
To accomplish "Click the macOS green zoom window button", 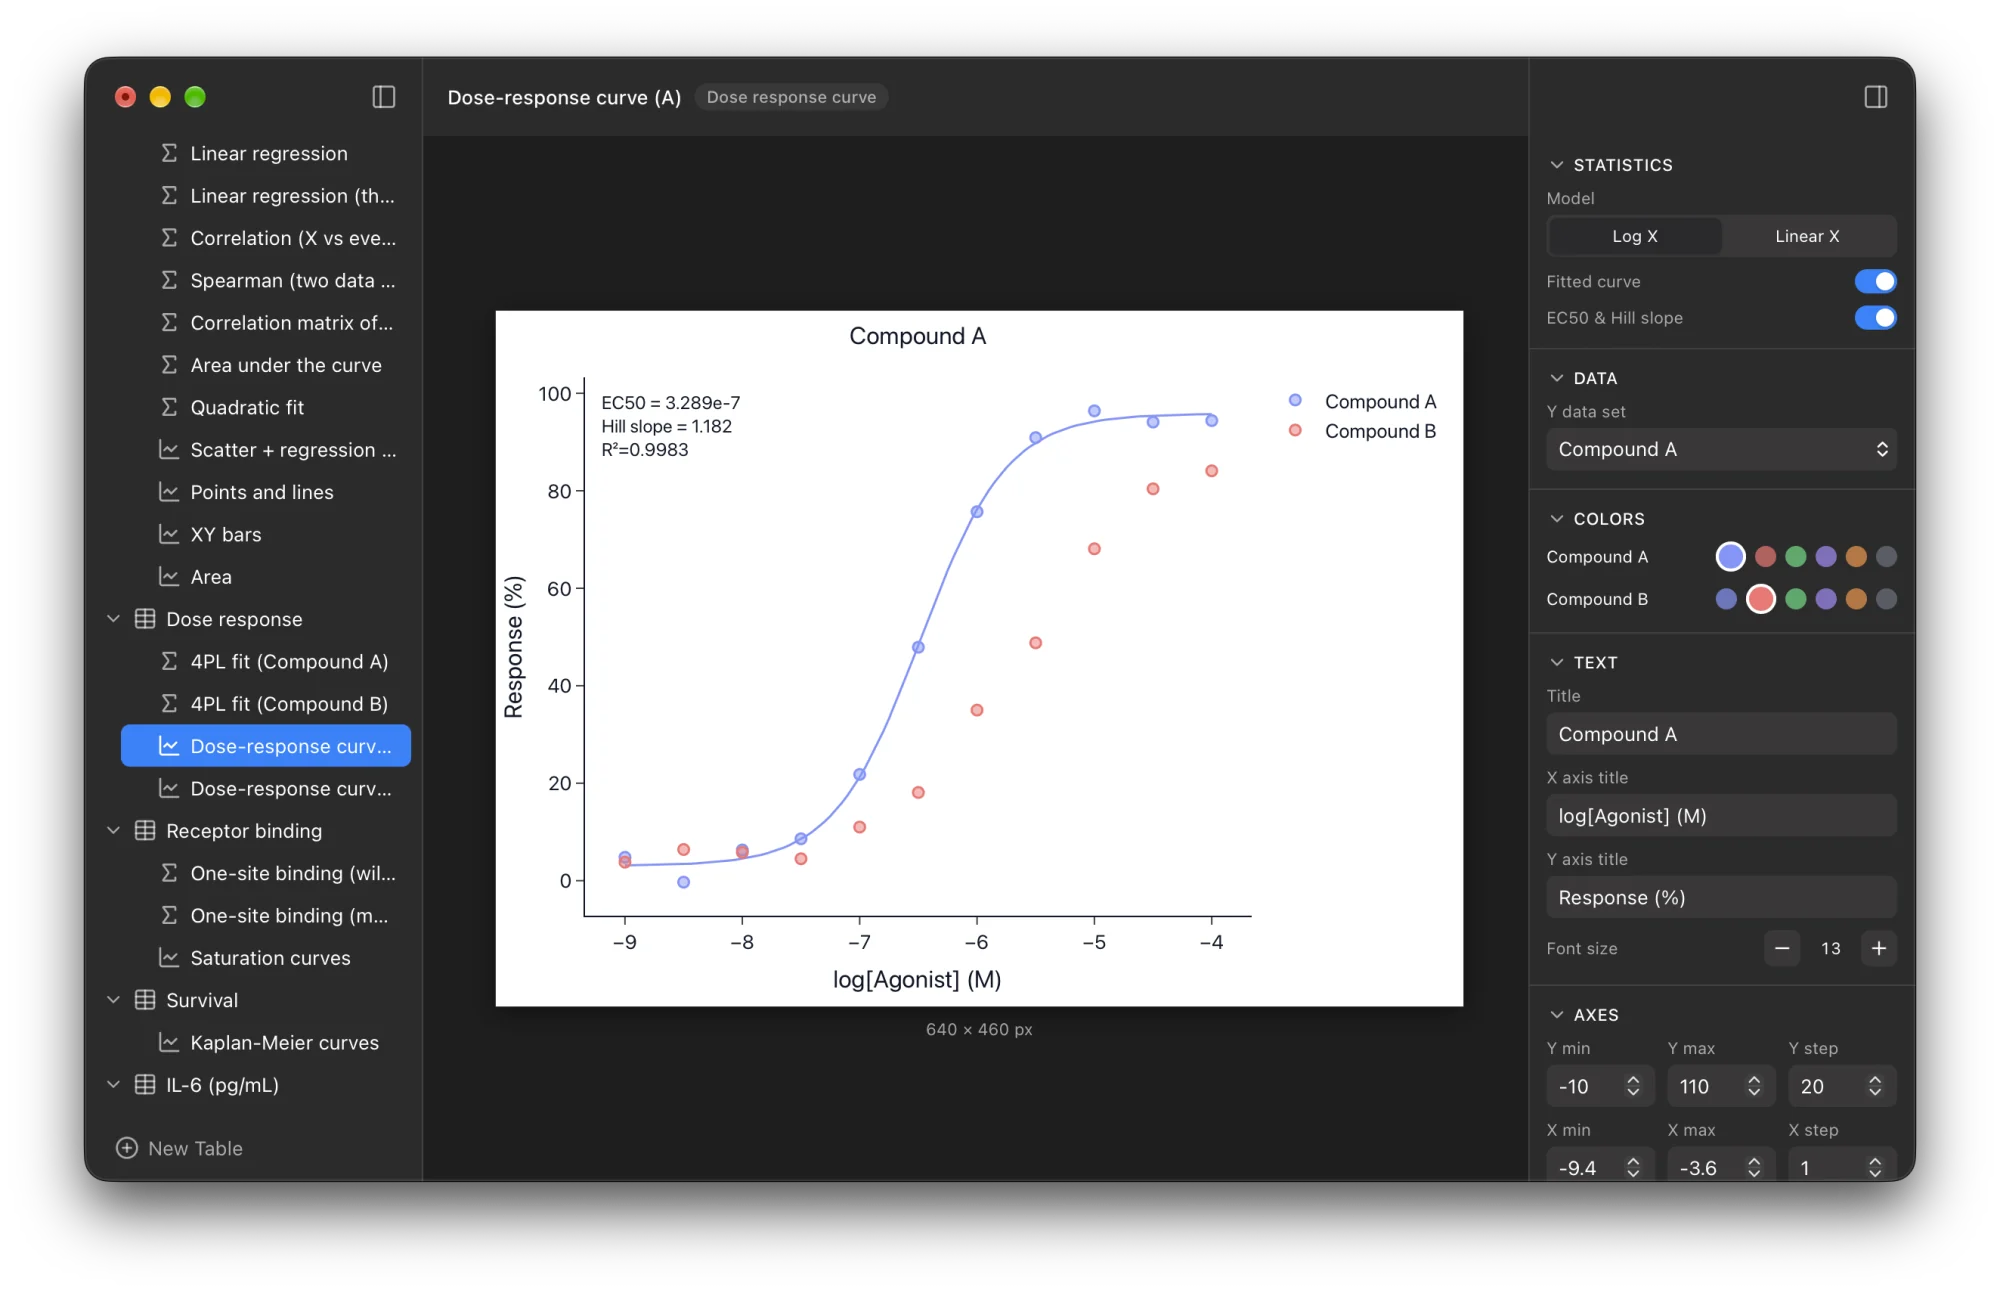I will pyautogui.click(x=195, y=97).
